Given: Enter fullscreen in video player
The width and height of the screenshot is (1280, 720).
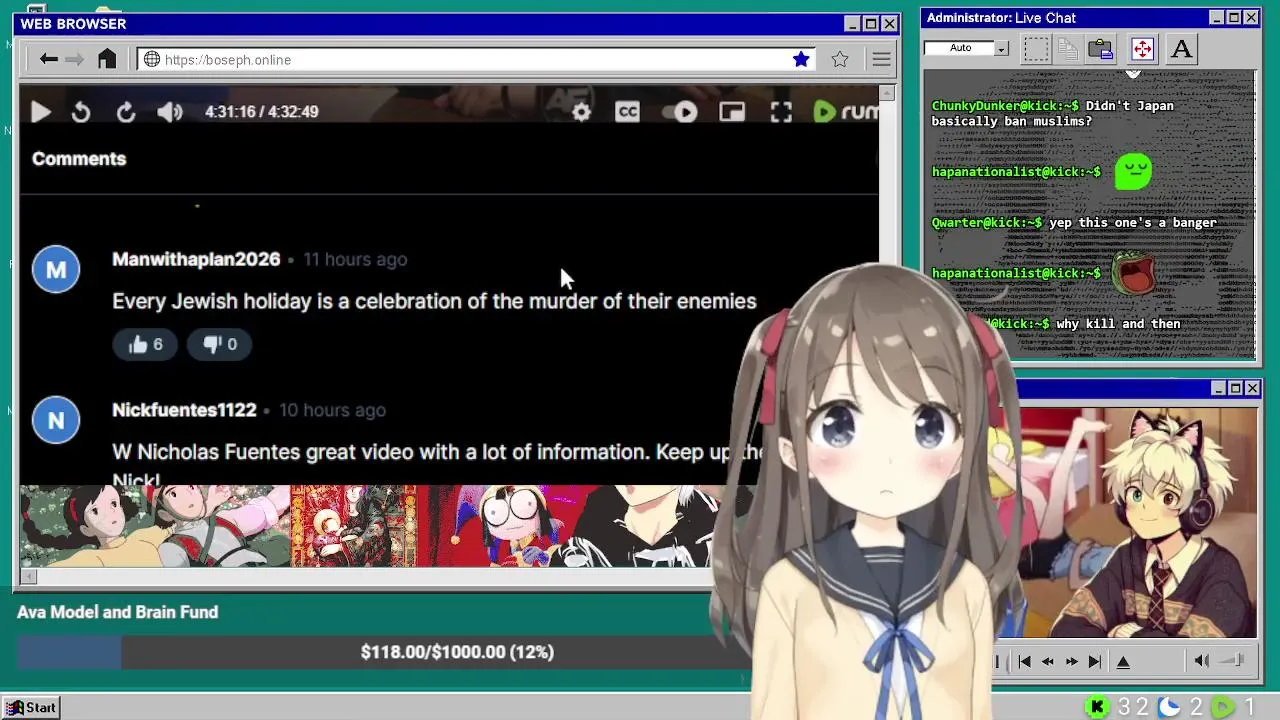Looking at the screenshot, I should [x=781, y=112].
